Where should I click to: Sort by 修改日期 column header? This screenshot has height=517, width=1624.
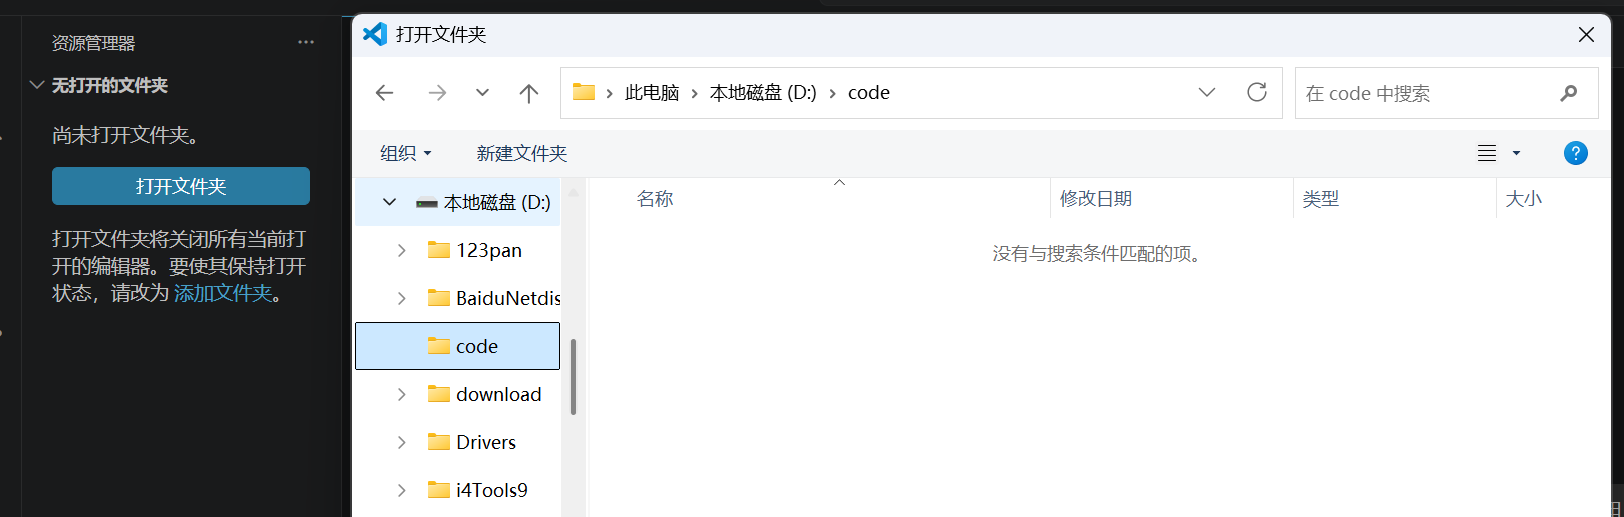point(1096,199)
